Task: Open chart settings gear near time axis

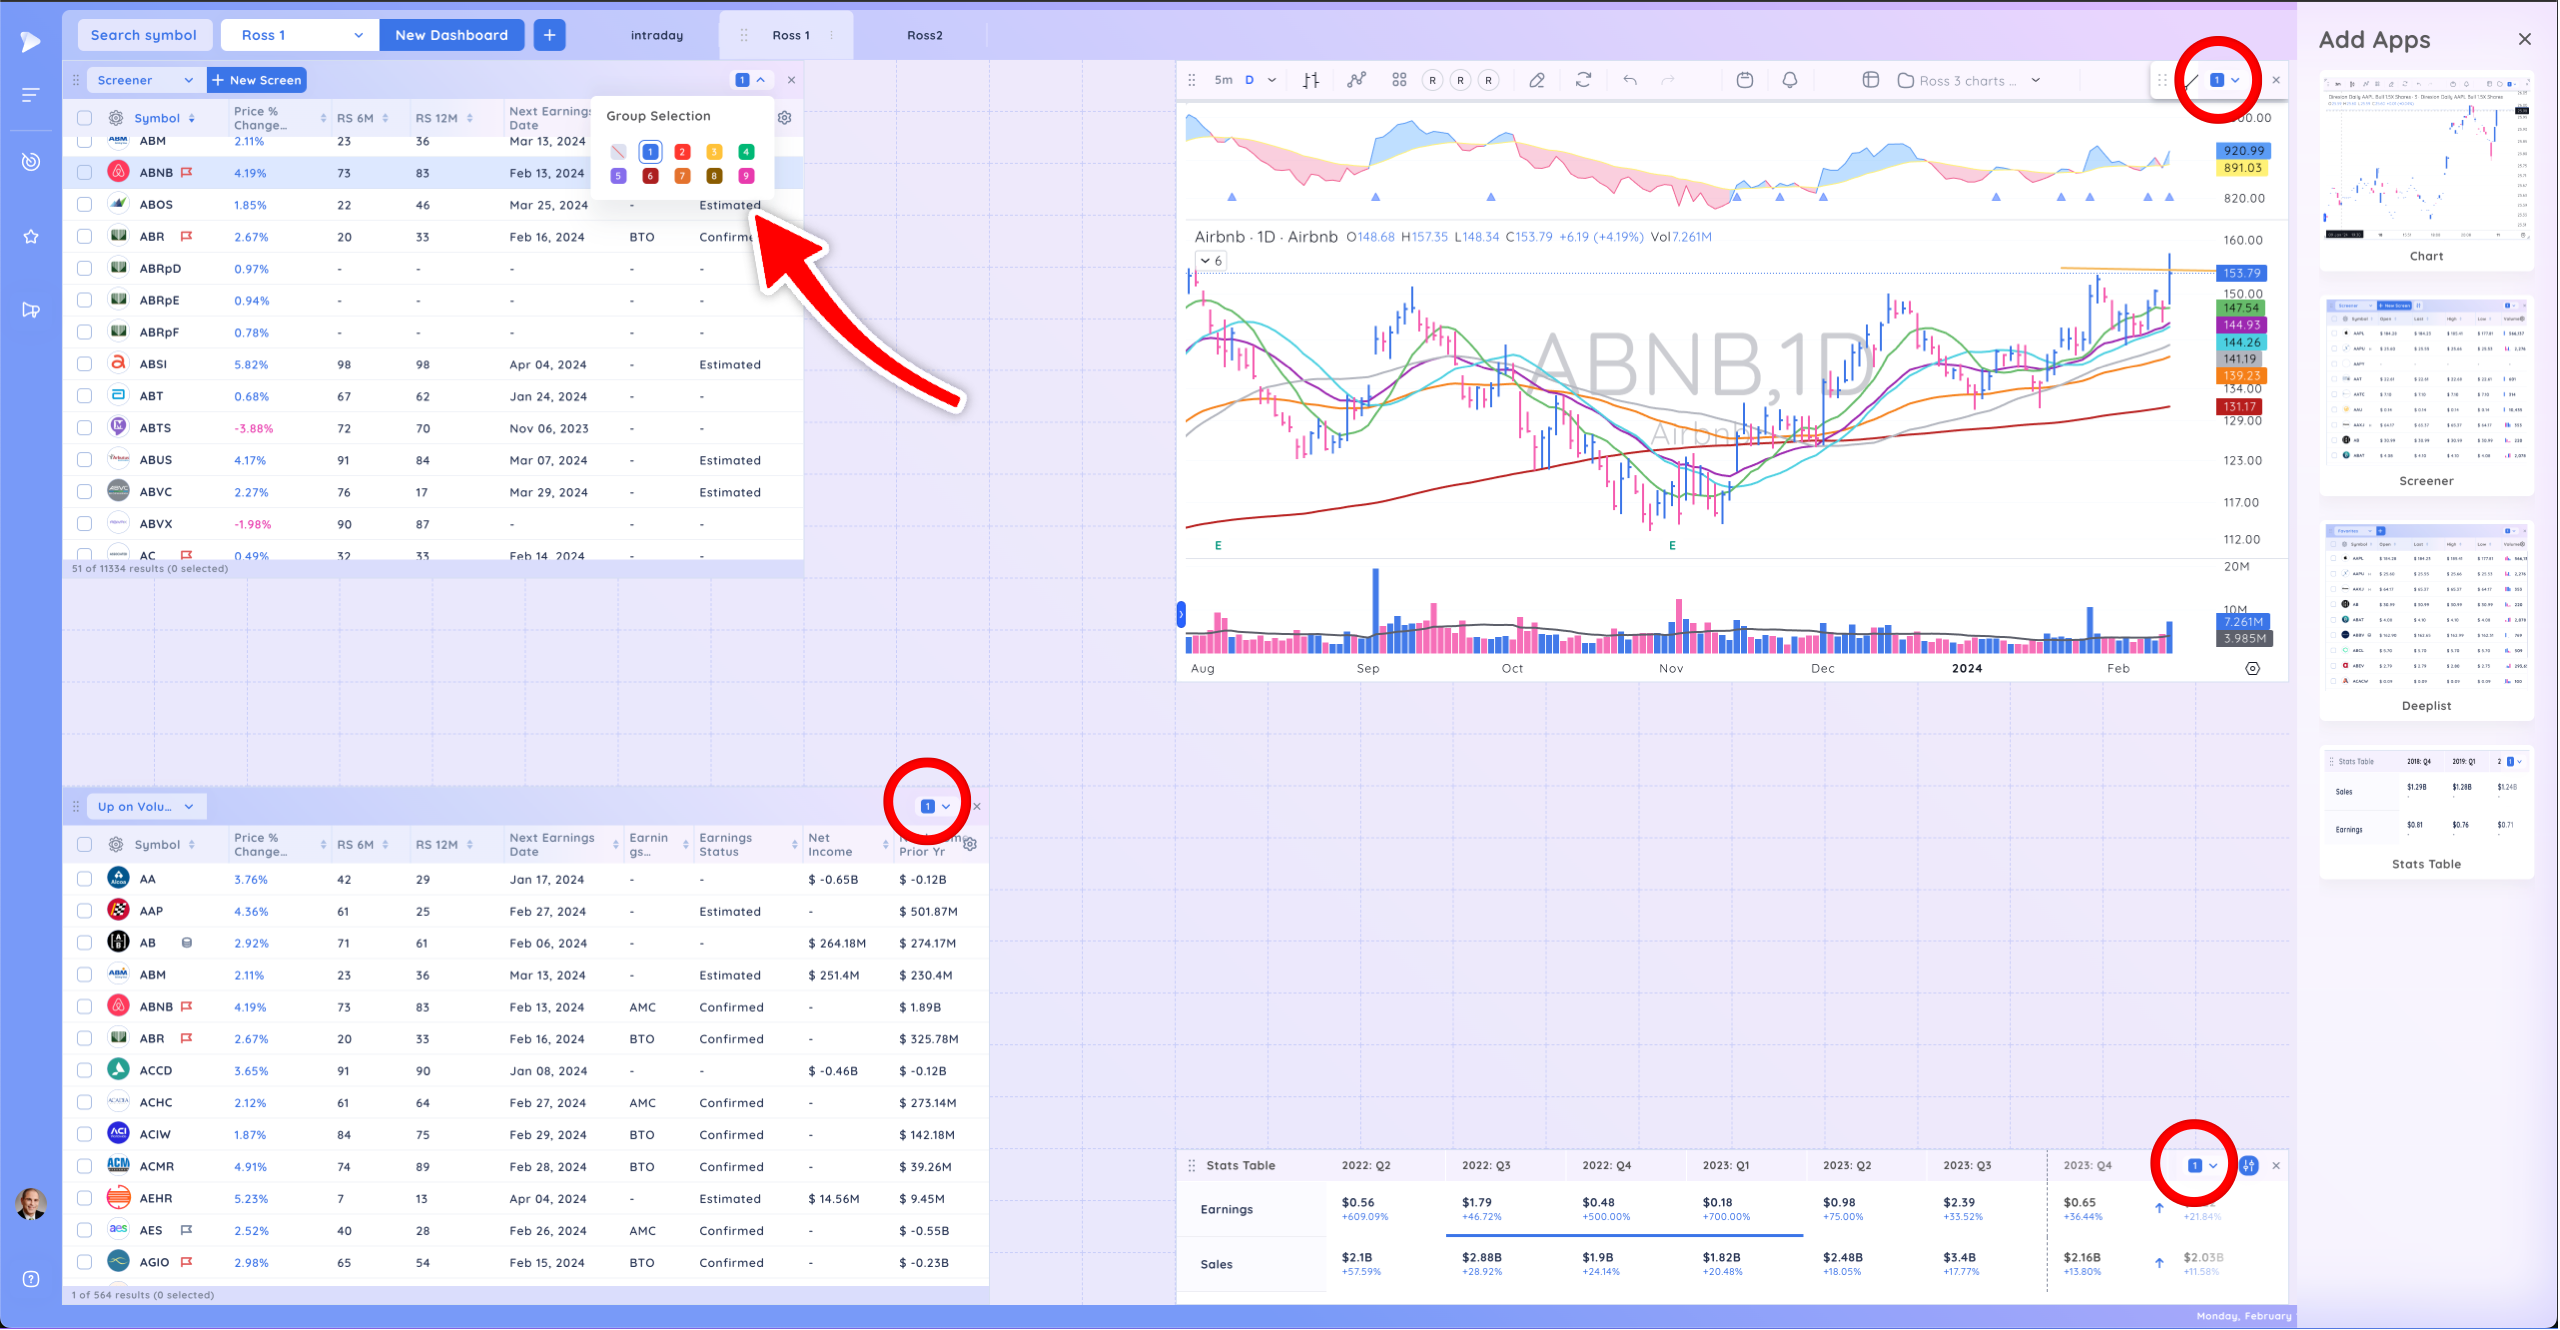Action: pos(2252,669)
